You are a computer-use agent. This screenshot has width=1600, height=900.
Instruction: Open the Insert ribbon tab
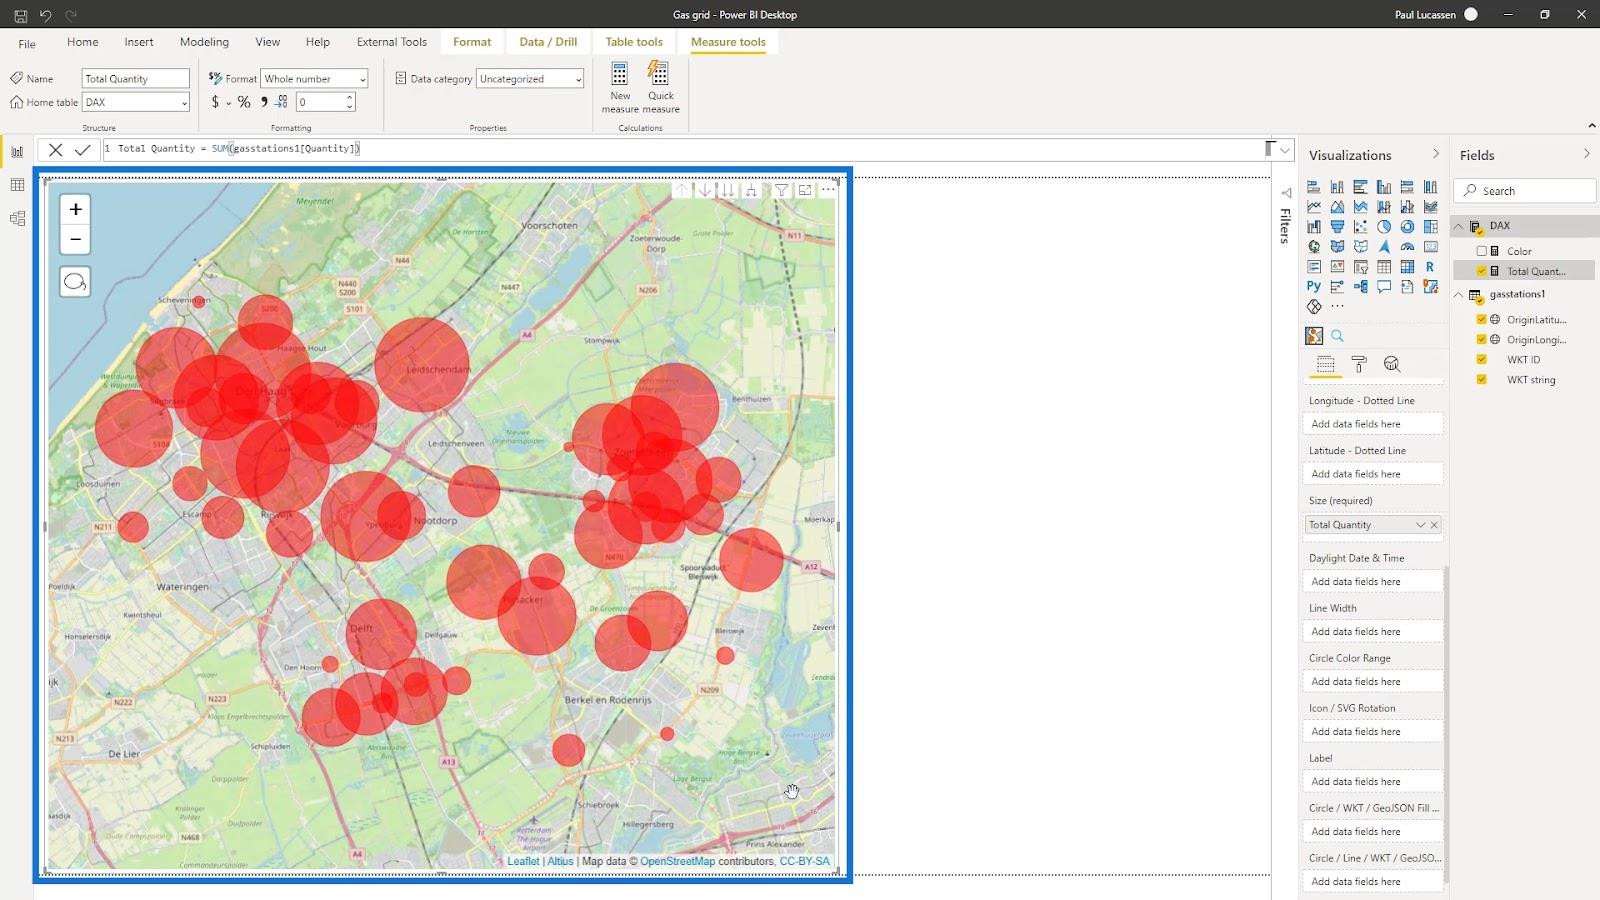[x=139, y=42]
